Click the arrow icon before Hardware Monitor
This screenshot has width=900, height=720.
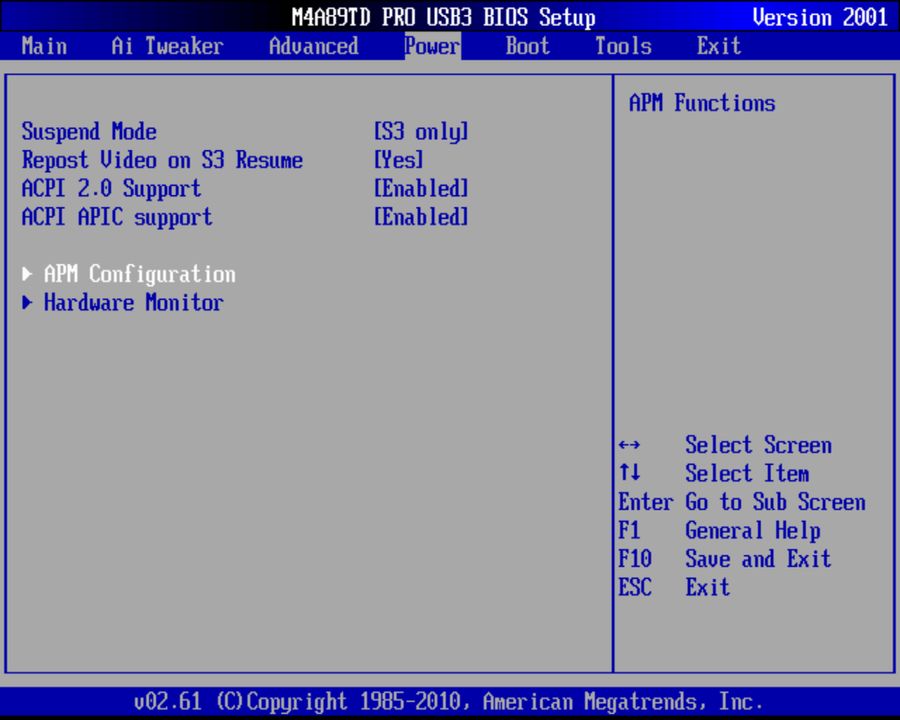pos(26,303)
